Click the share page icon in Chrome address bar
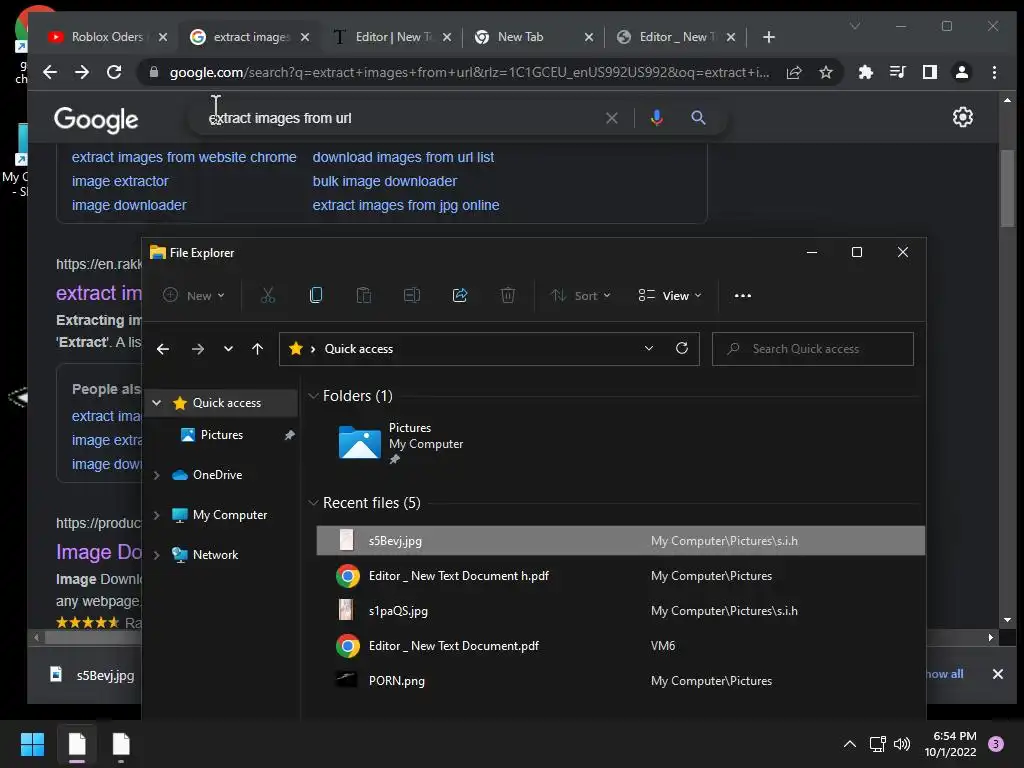Screen dimensions: 1024x768 pos(794,72)
